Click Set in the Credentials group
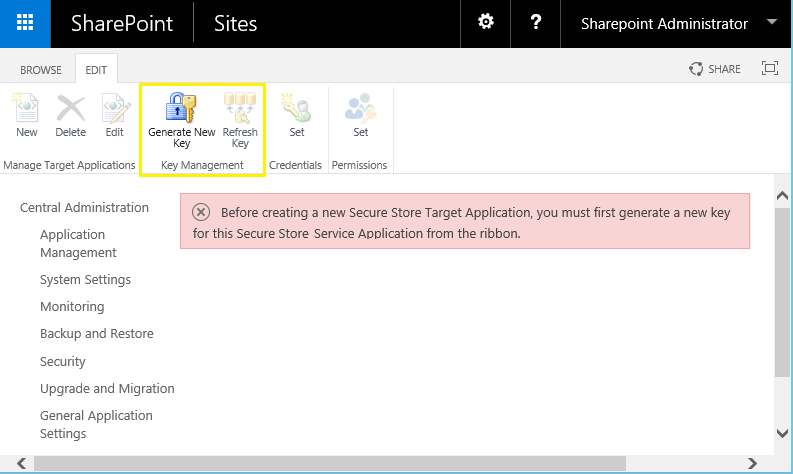Screen dimensions: 793x474 [x=297, y=115]
